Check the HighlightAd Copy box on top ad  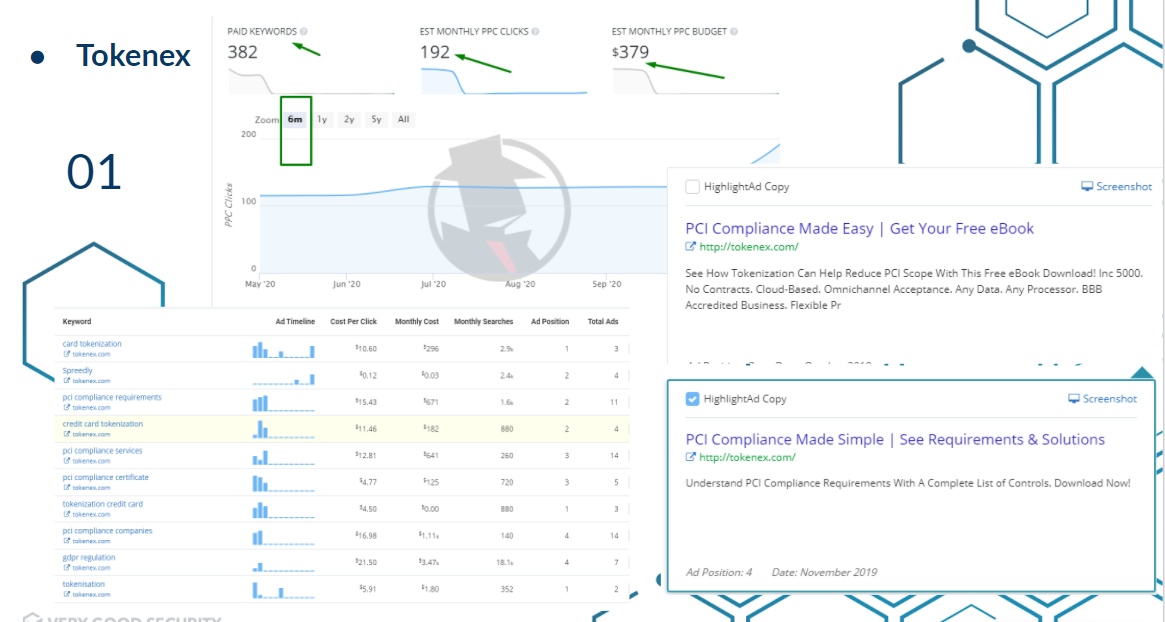(692, 187)
